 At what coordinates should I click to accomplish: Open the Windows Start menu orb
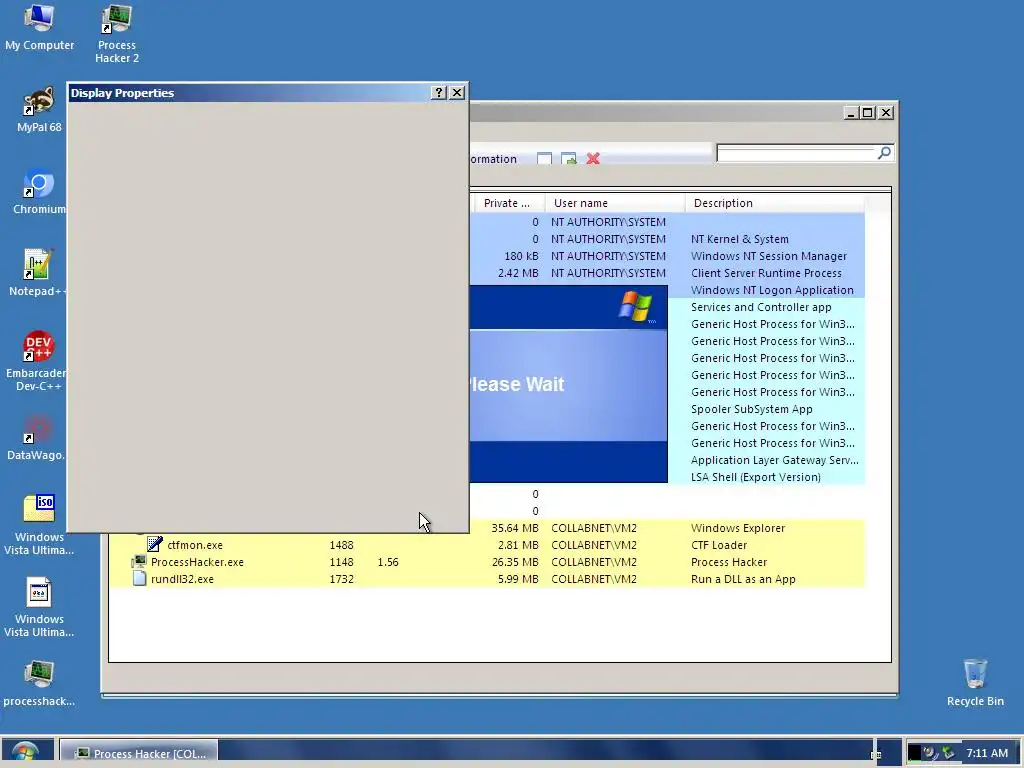pyautogui.click(x=25, y=752)
